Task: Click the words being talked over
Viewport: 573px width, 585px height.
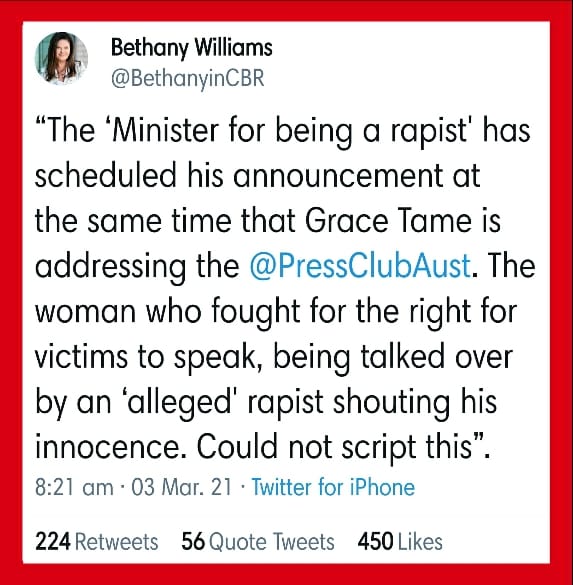Action: (393, 357)
